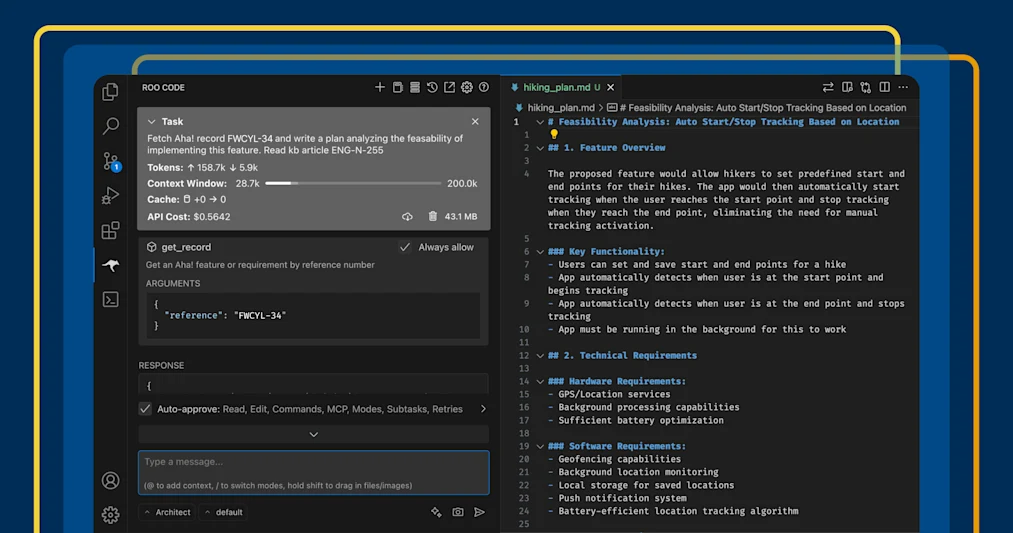
Task: Open Roo Code MCP servers icon
Action: [x=415, y=87]
